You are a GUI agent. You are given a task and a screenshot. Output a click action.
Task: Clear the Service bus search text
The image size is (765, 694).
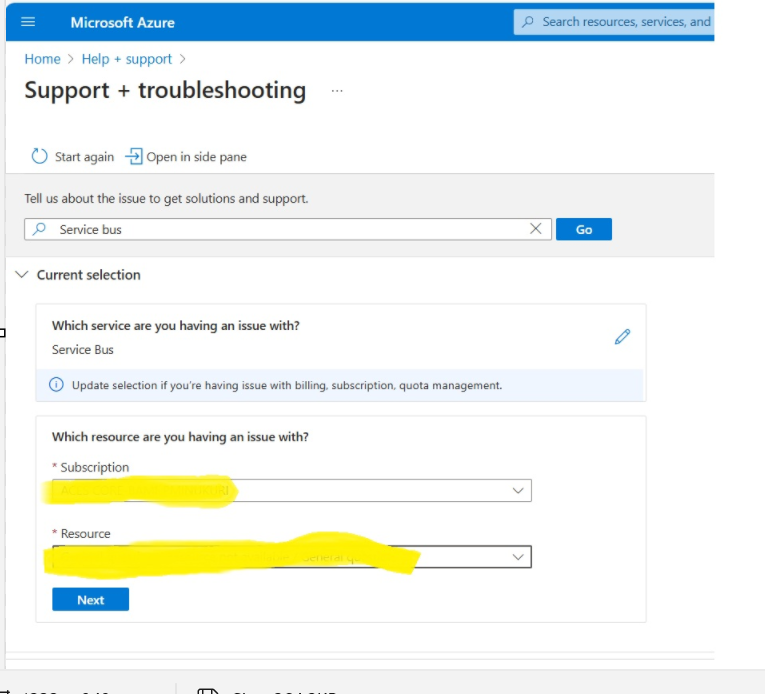pyautogui.click(x=536, y=229)
